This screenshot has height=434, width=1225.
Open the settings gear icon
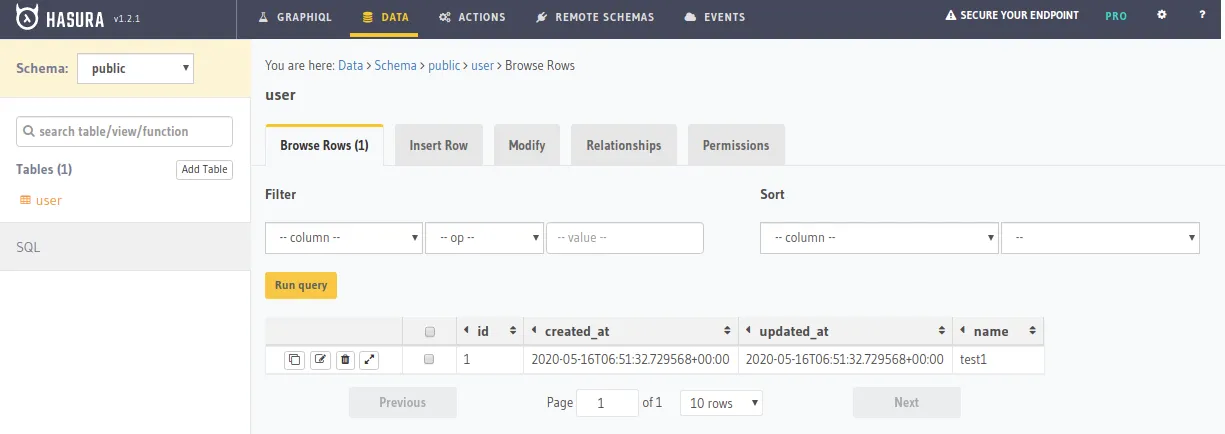(x=1162, y=17)
